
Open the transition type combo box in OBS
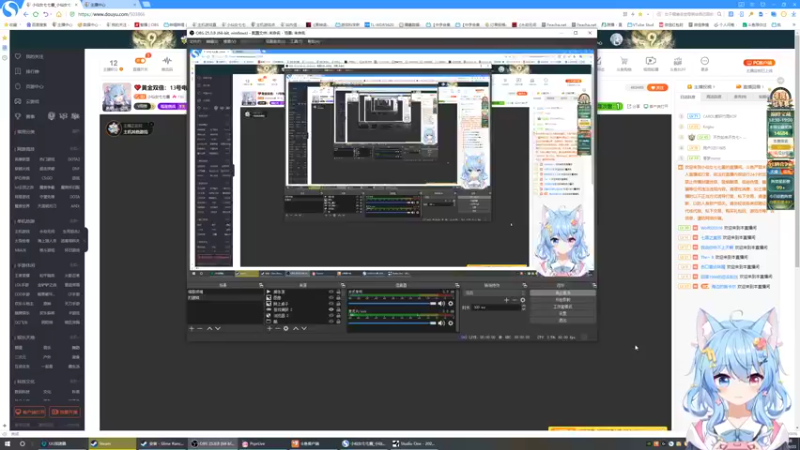[493, 293]
